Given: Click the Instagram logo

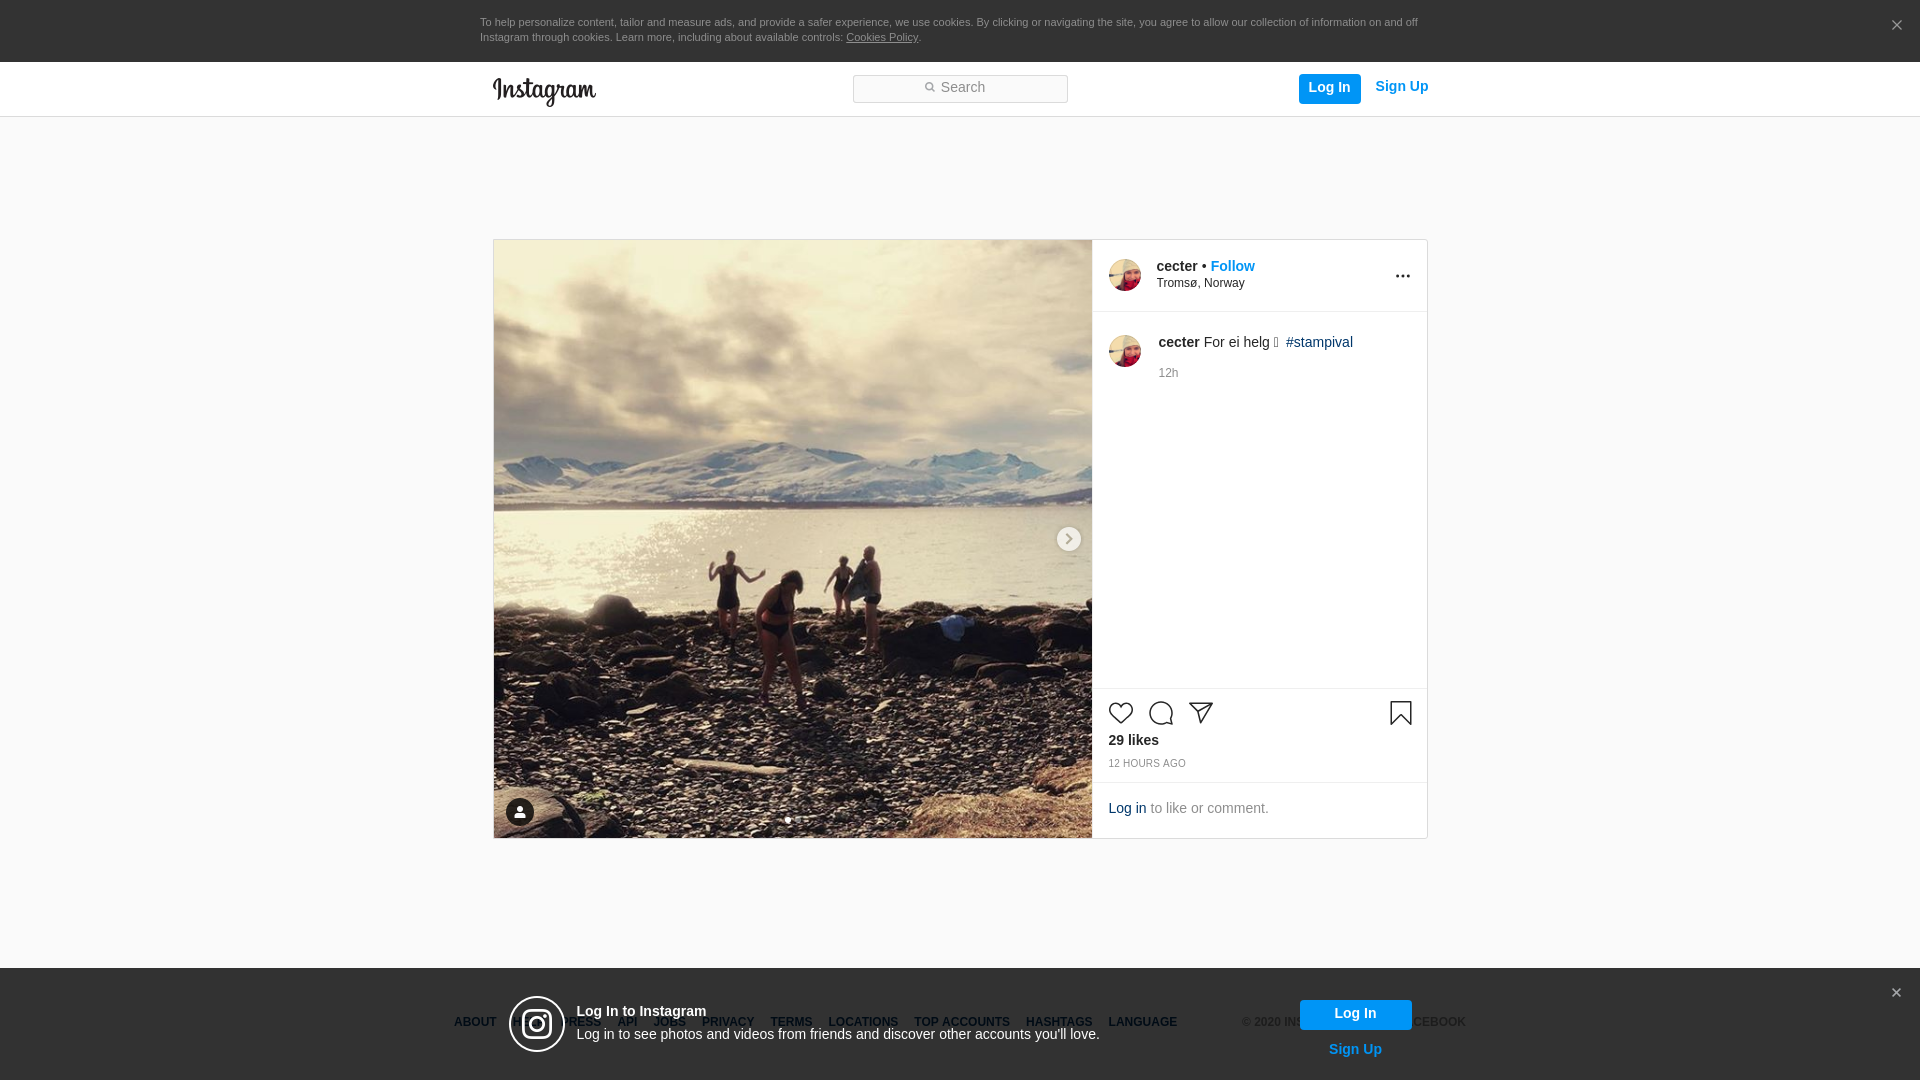Looking at the screenshot, I should pos(544,92).
